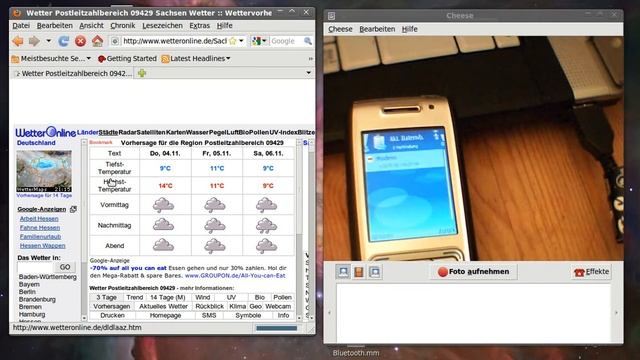
Task: Bookmark page using the star icon
Action: pyautogui.click(x=233, y=41)
